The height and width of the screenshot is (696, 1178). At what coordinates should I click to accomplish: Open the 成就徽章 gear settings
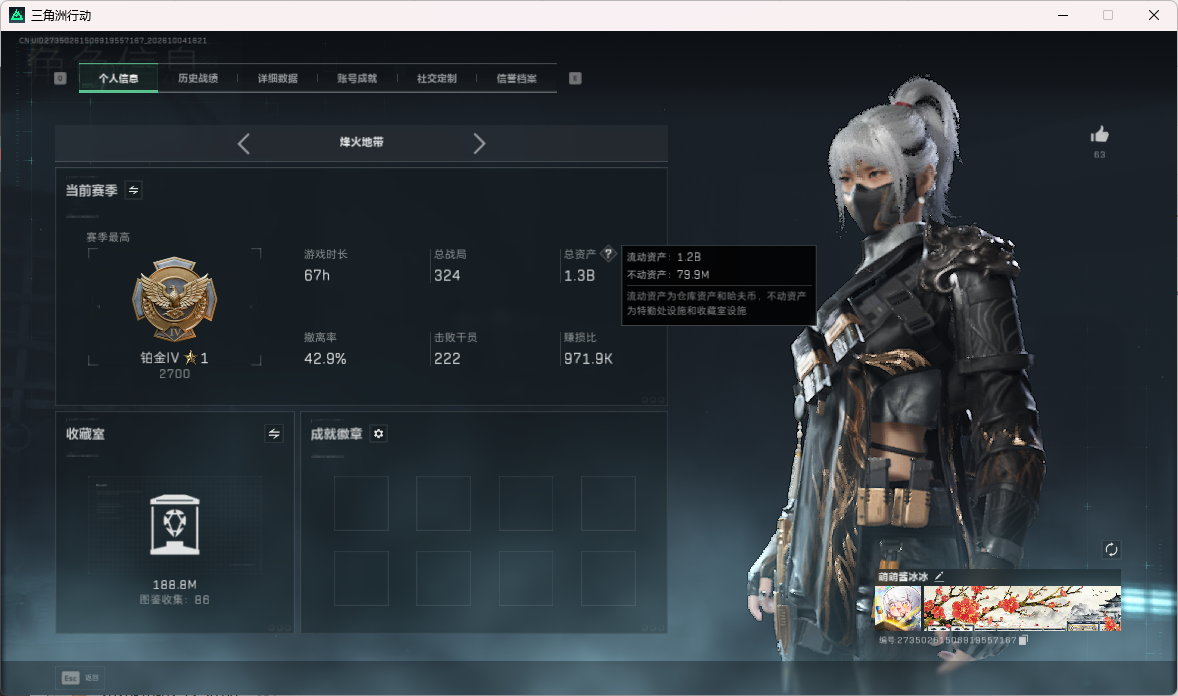click(x=379, y=434)
